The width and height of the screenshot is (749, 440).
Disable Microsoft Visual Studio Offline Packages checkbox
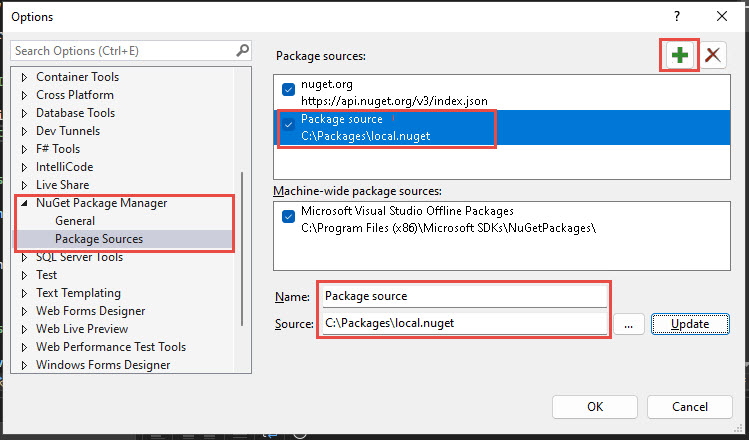(289, 216)
